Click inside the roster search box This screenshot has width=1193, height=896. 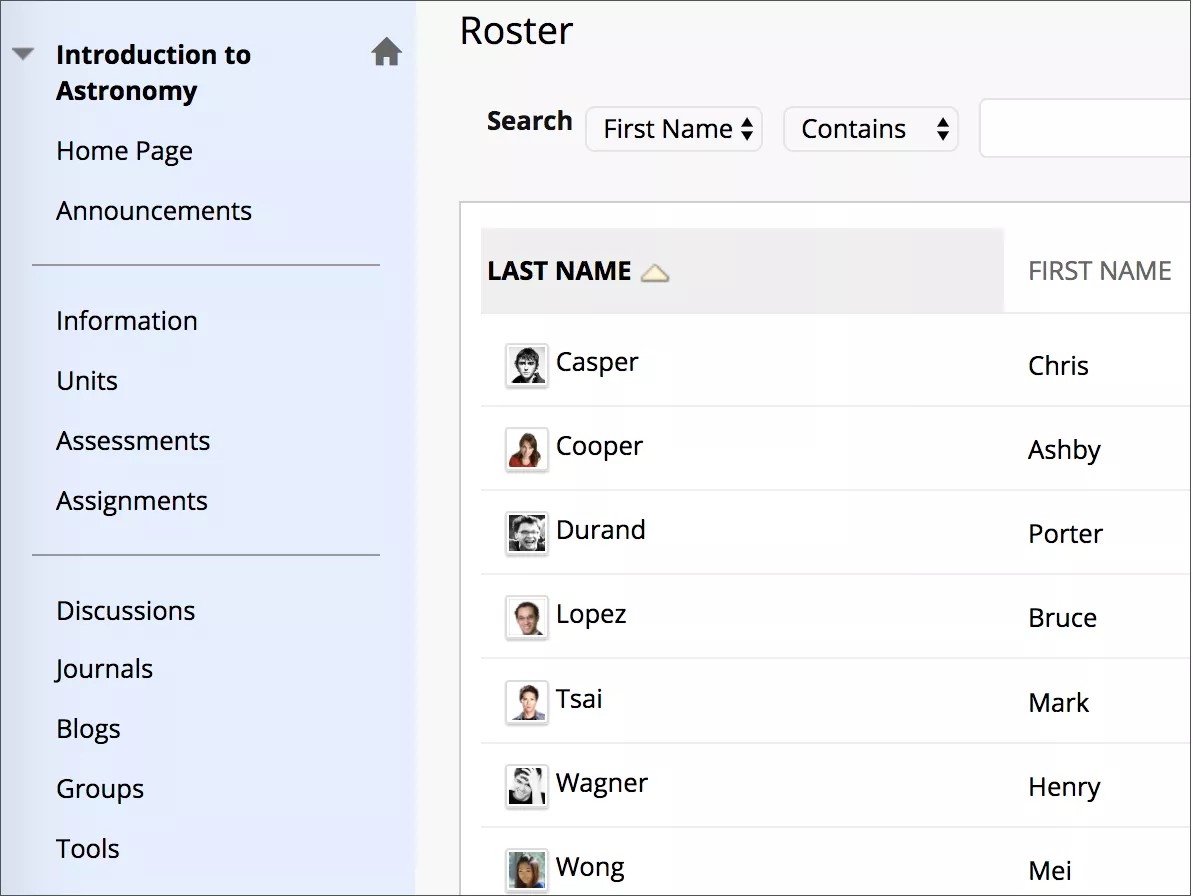click(x=1090, y=128)
